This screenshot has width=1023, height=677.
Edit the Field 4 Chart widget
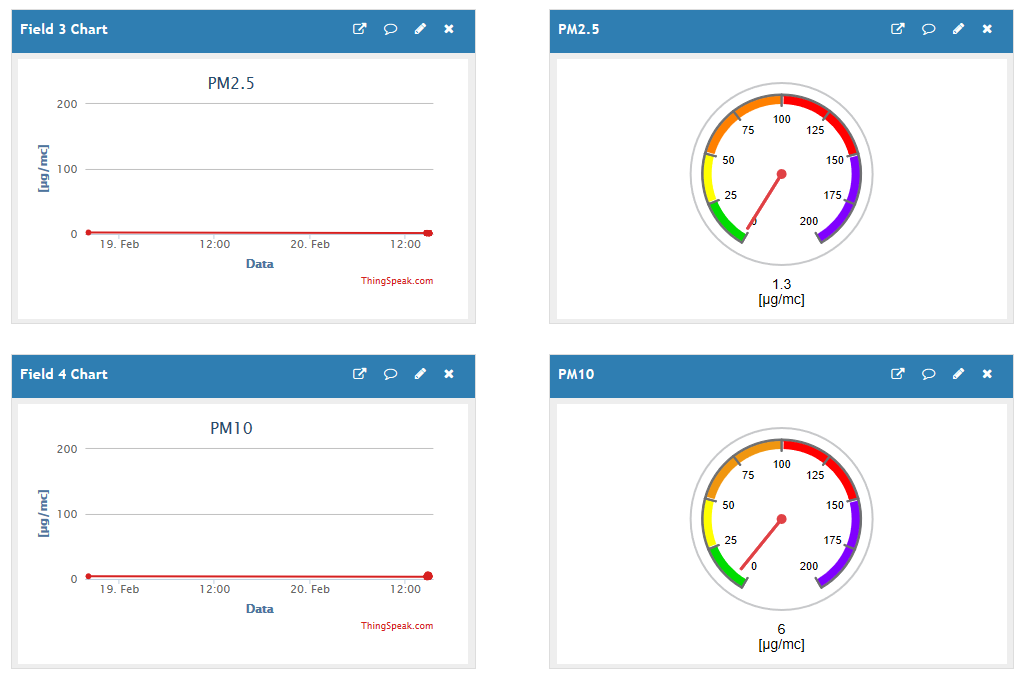[x=420, y=374]
